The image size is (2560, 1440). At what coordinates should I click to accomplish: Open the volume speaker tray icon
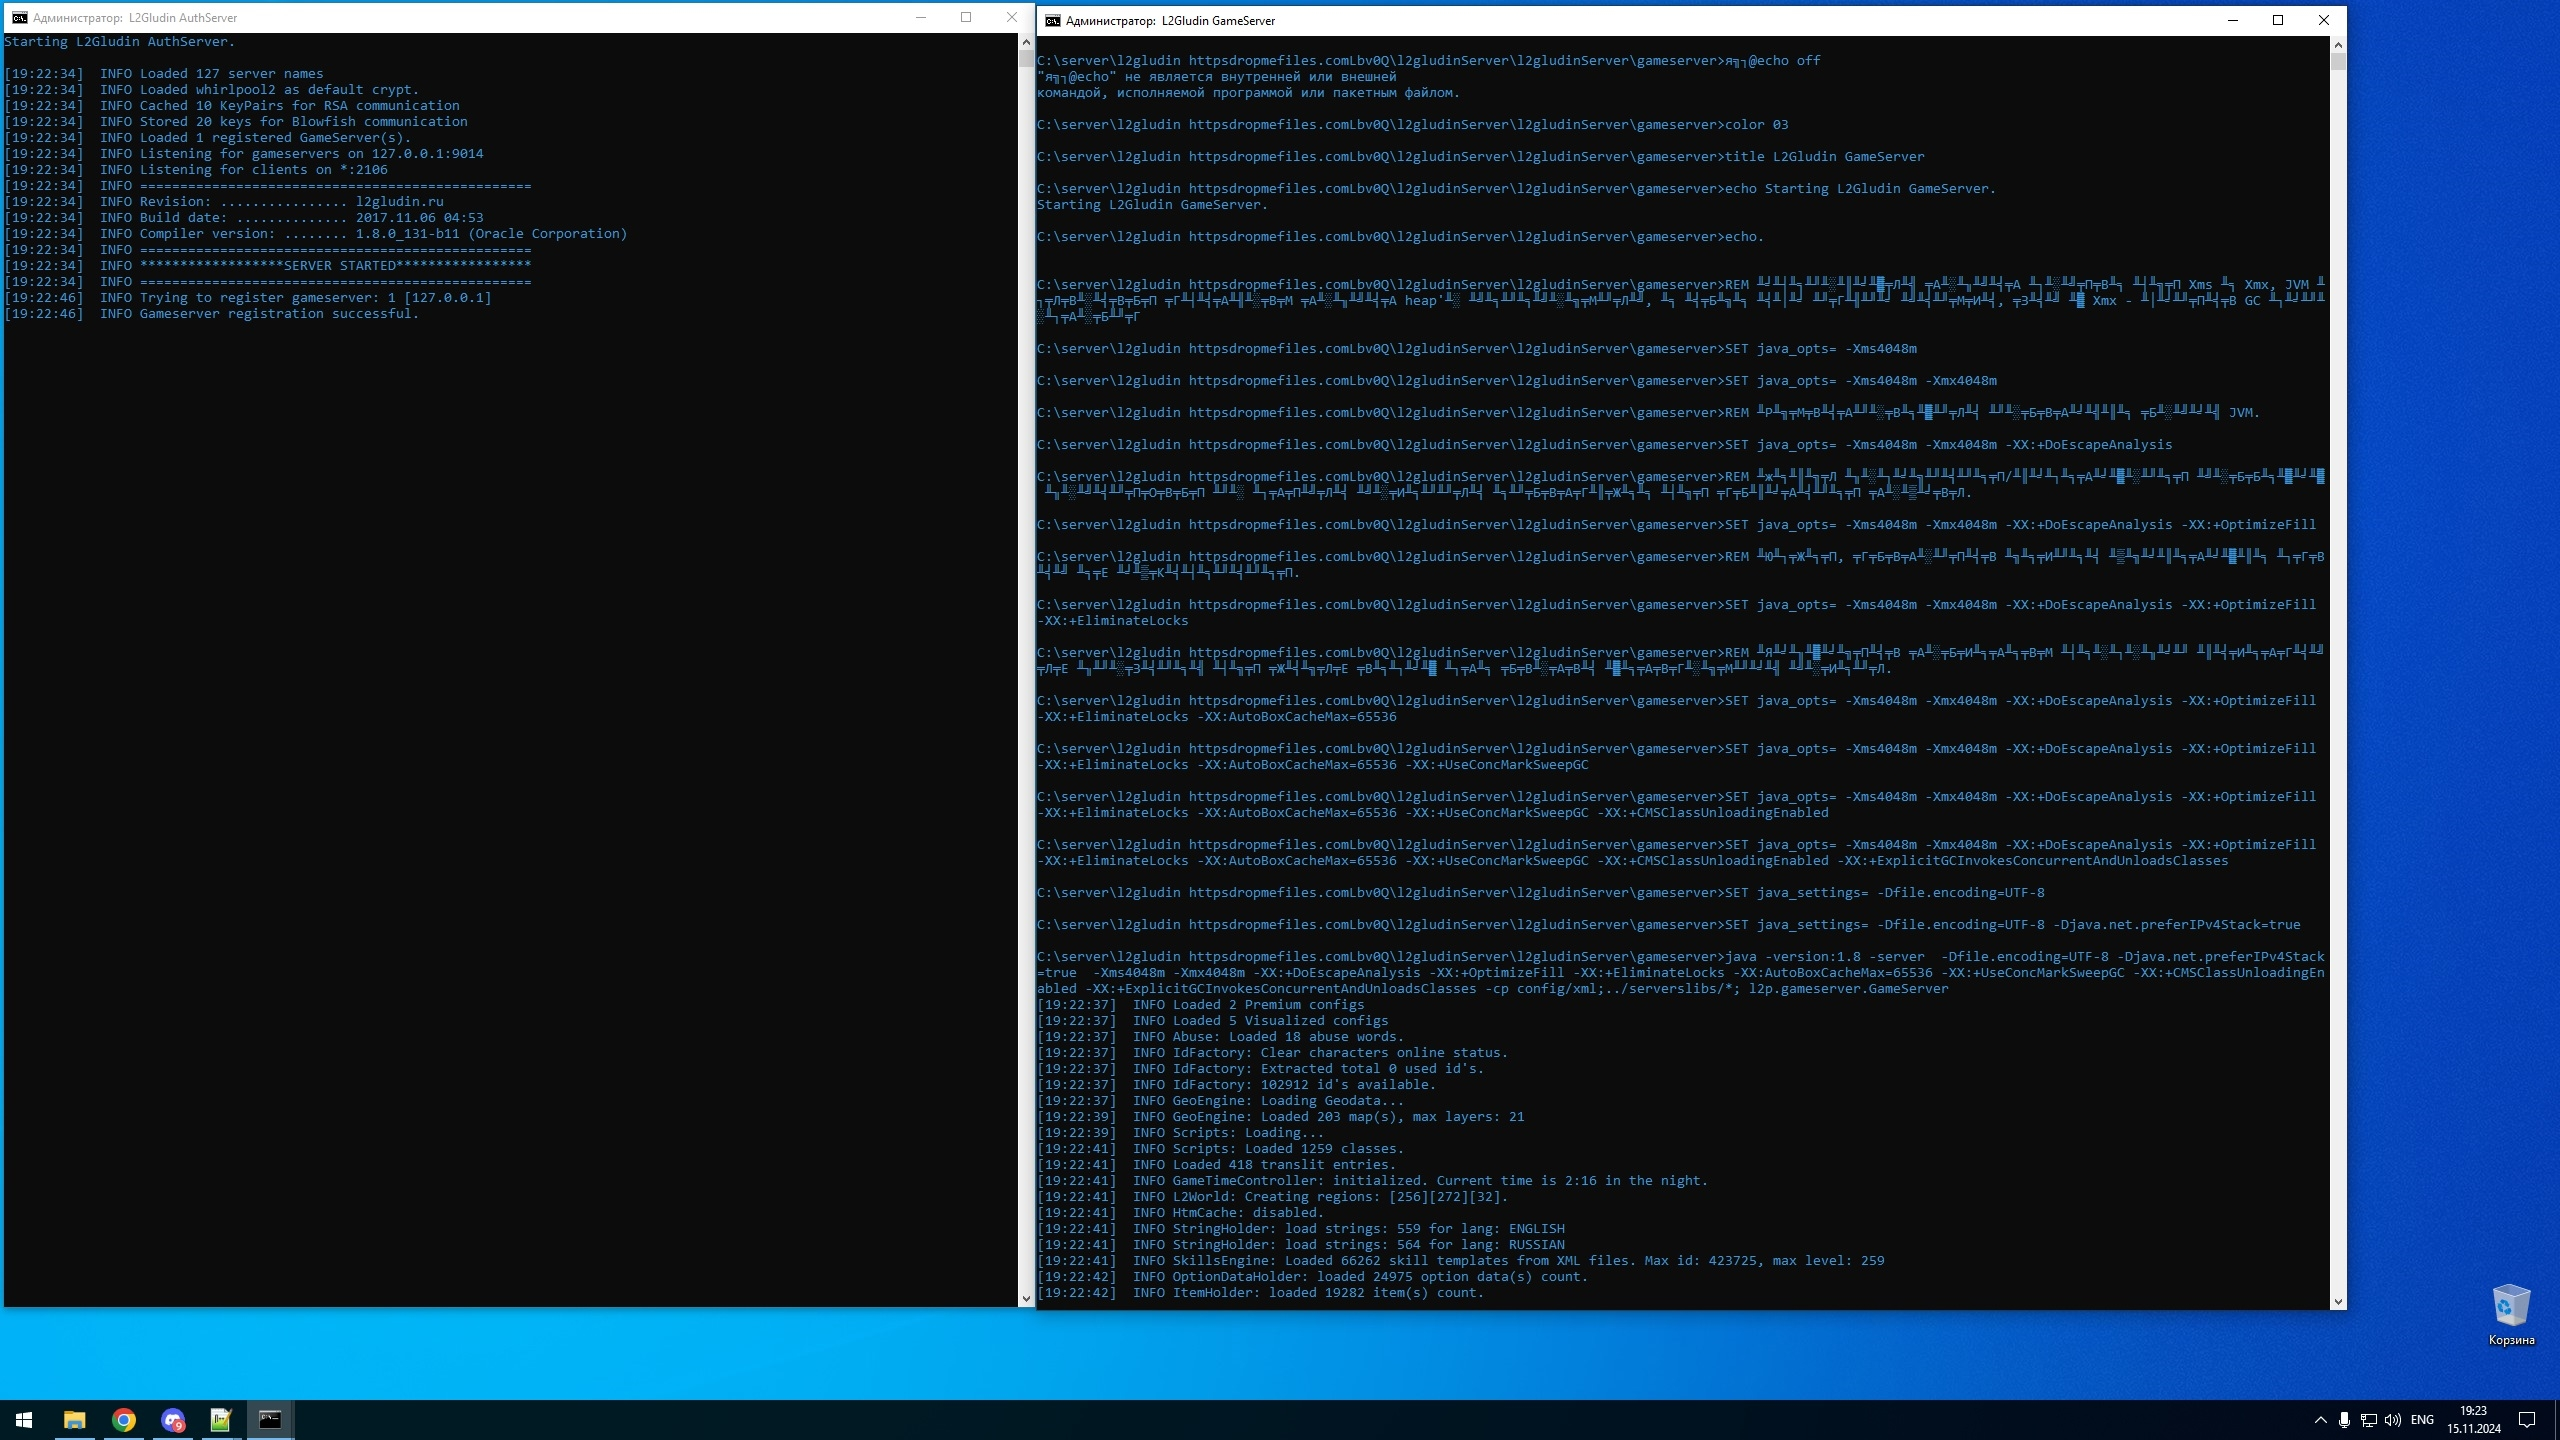pyautogui.click(x=2393, y=1420)
